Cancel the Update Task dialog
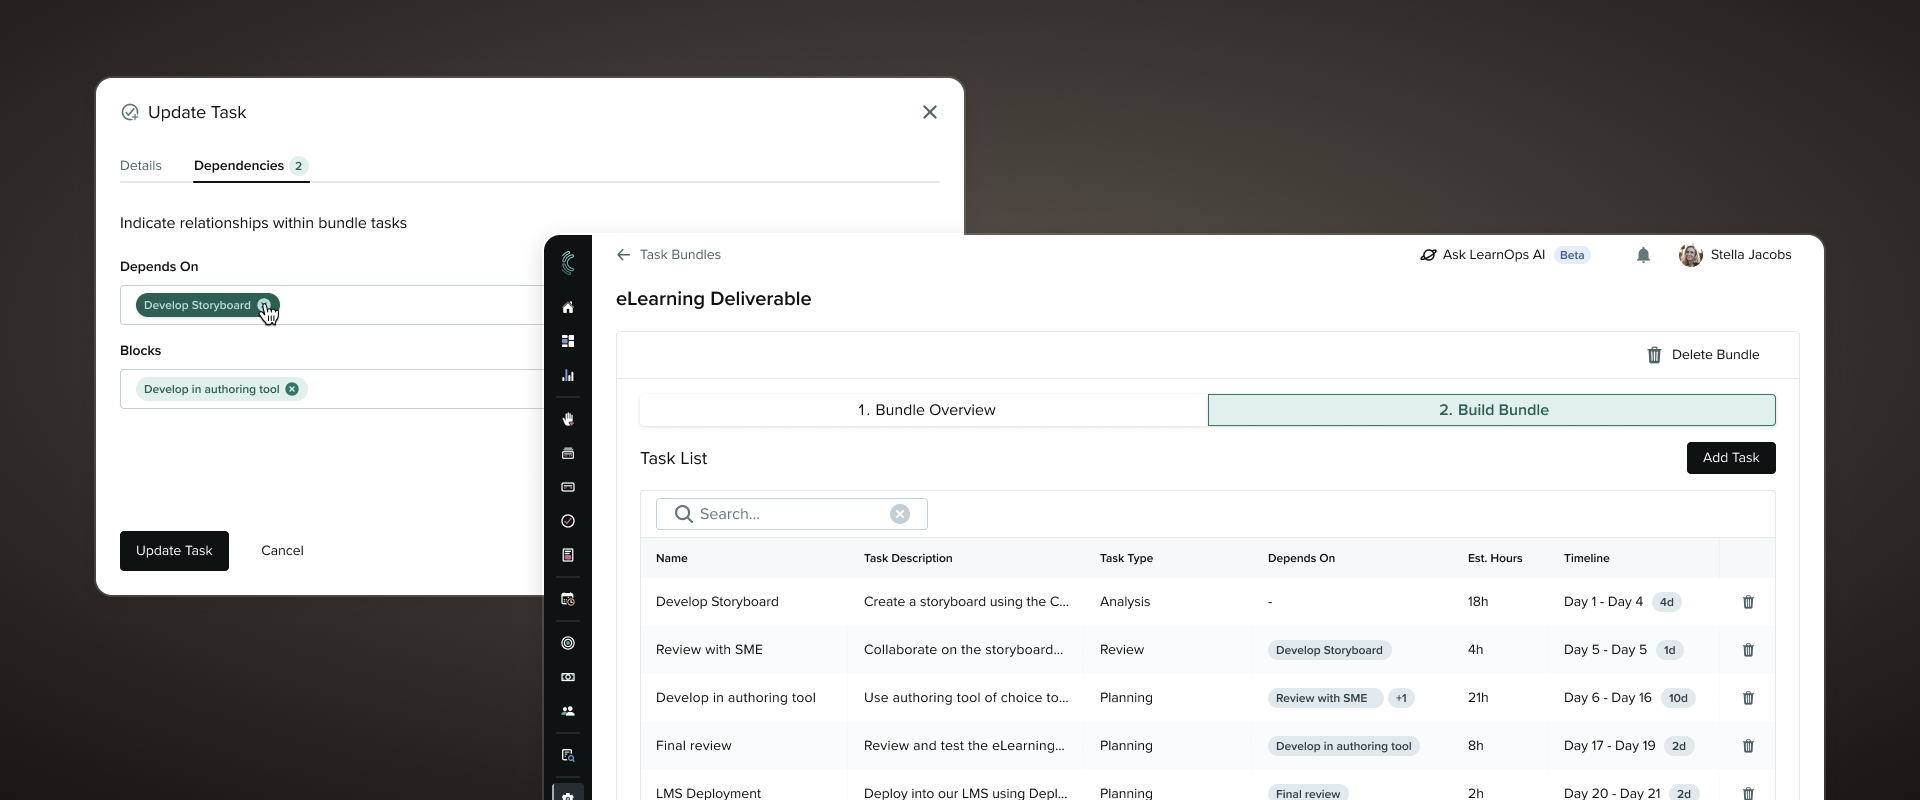 (x=282, y=551)
